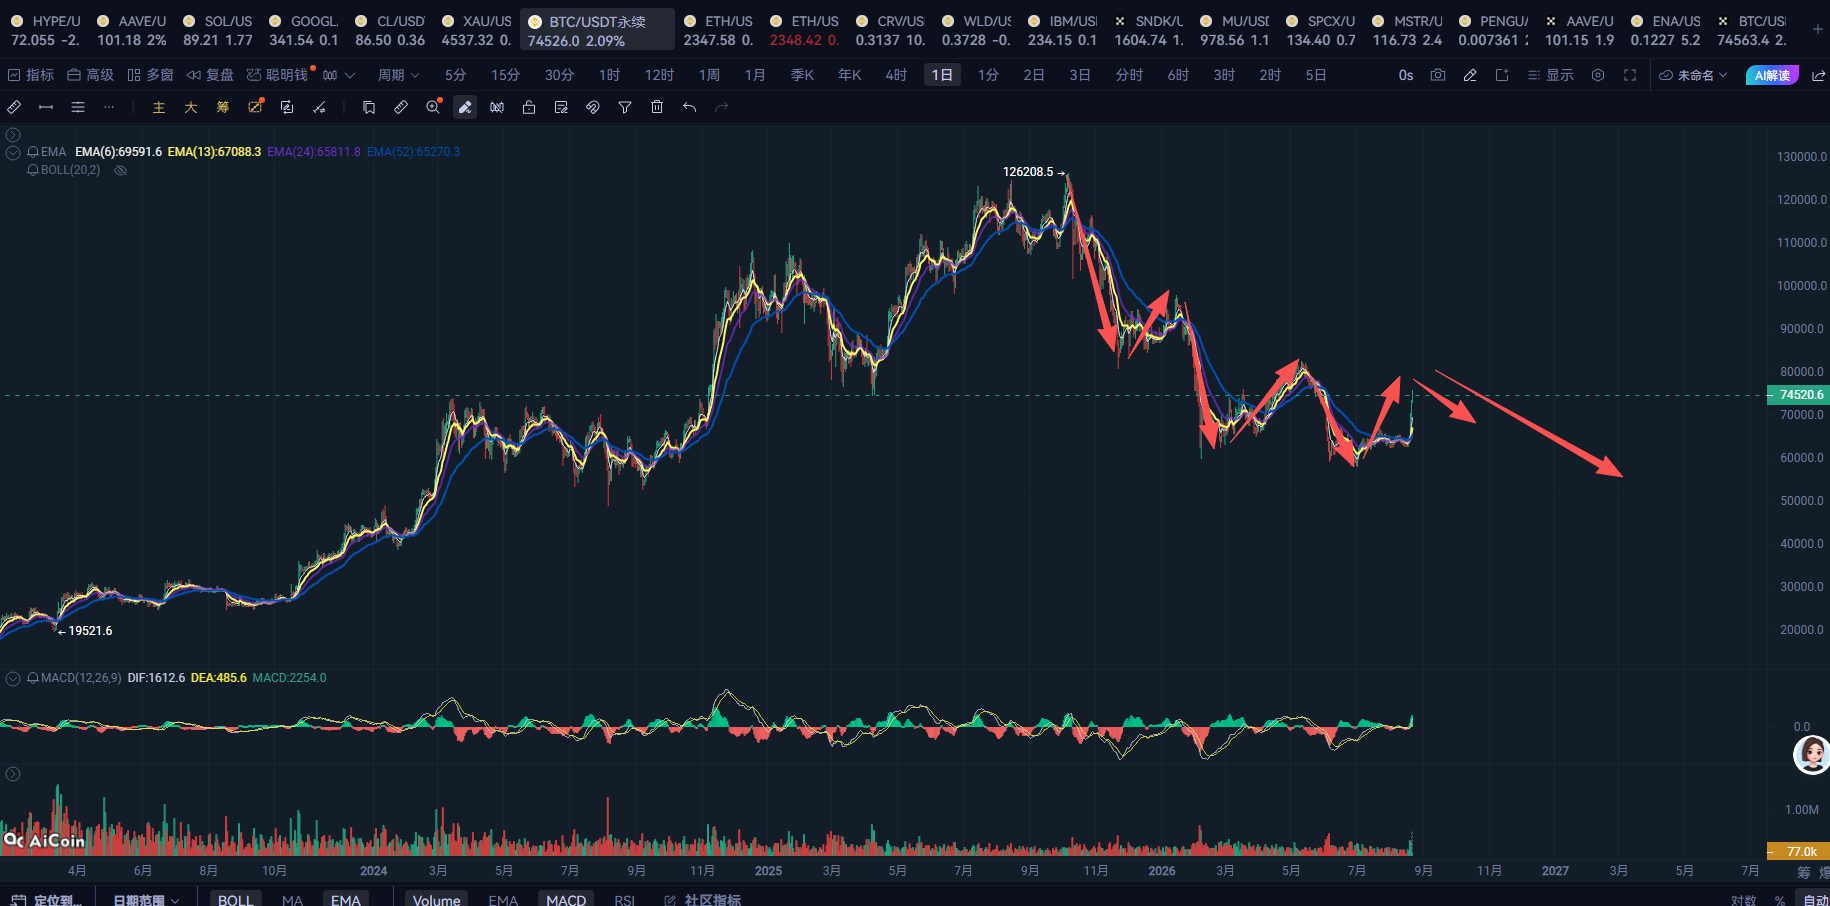This screenshot has width=1830, height=906.
Task: Click the 自动 auto-scale button
Action: 1815,900
